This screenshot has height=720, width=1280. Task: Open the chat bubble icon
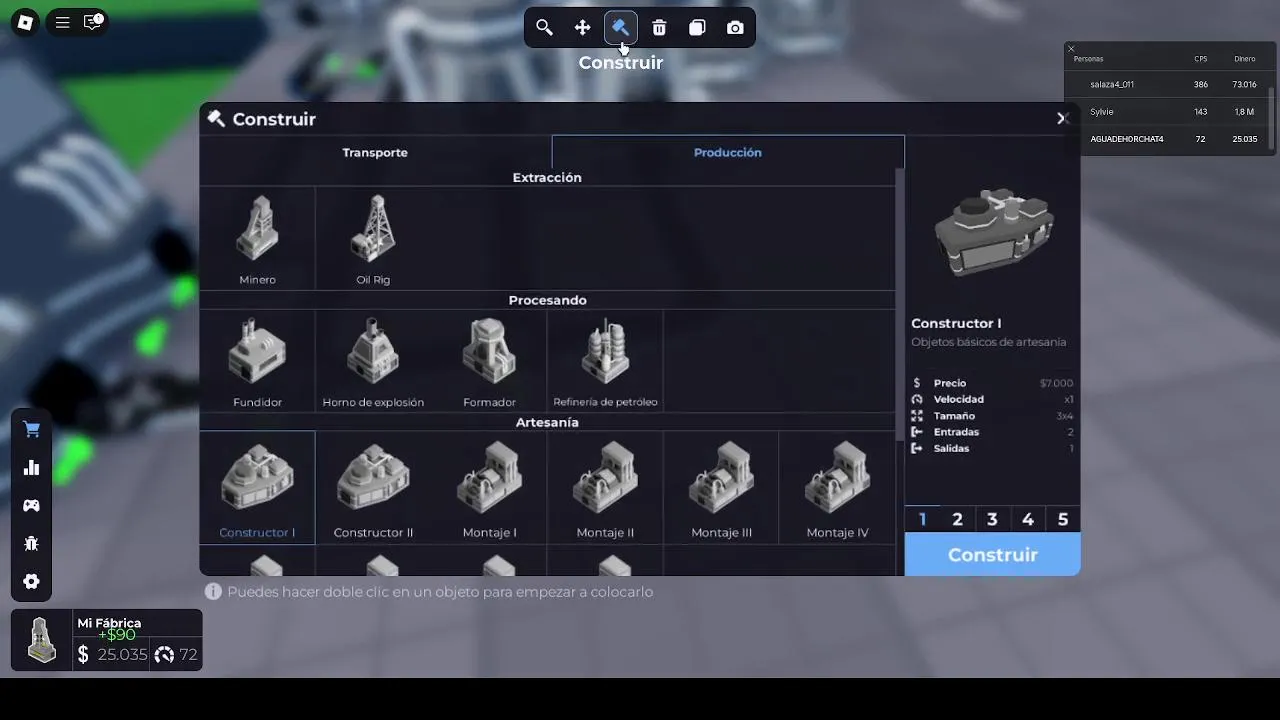pos(93,21)
